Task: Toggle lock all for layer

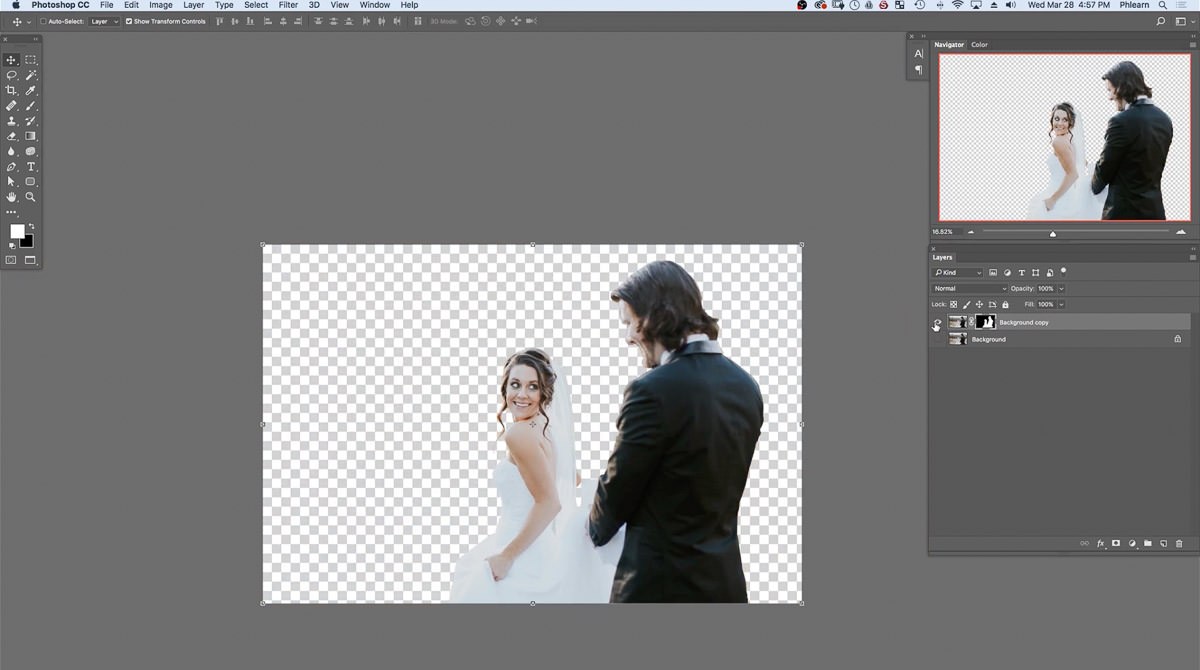Action: 1005,304
